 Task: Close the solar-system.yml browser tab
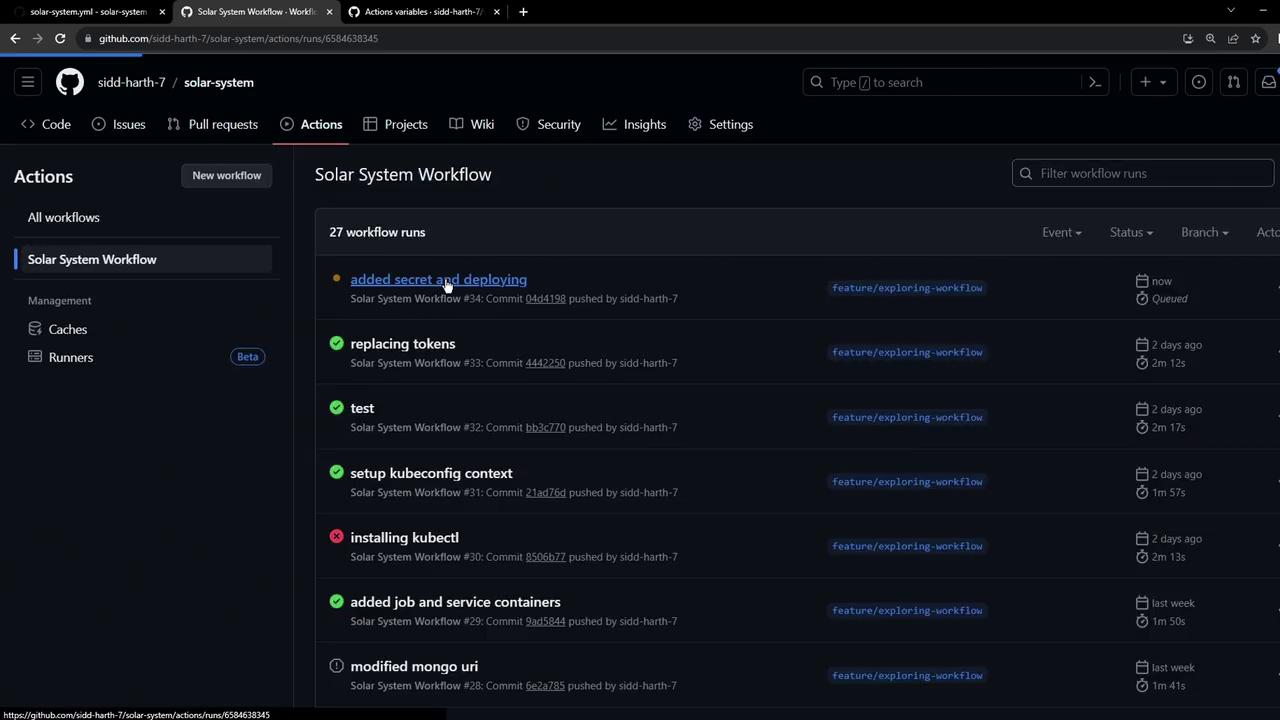162,12
